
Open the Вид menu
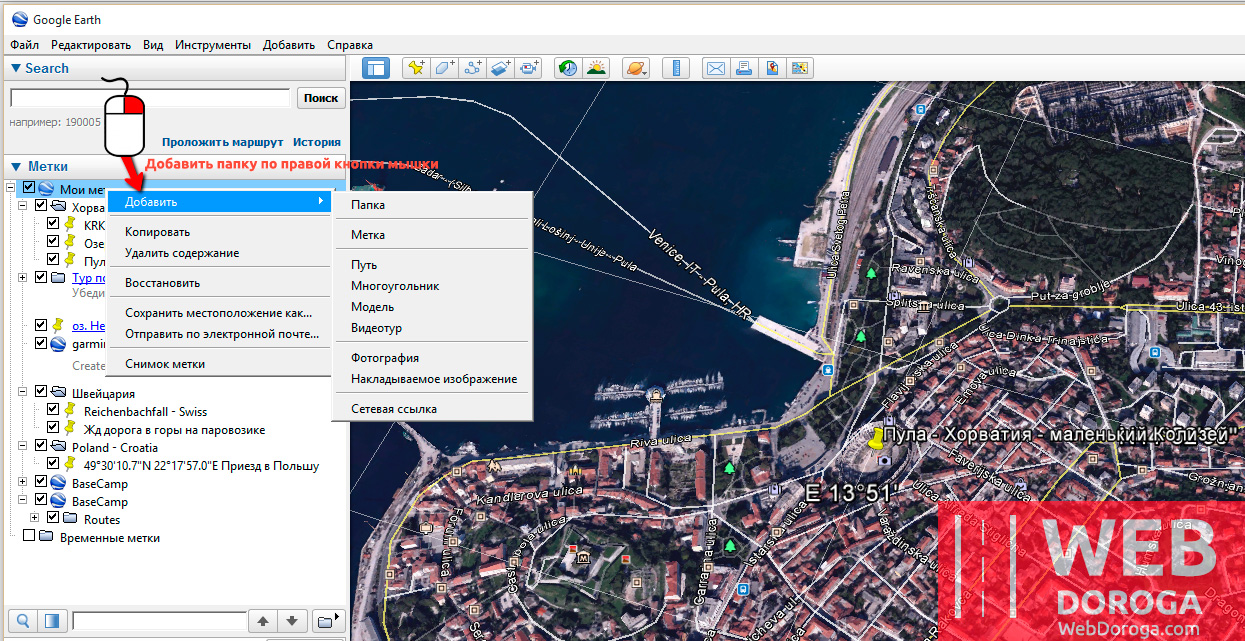coord(153,45)
